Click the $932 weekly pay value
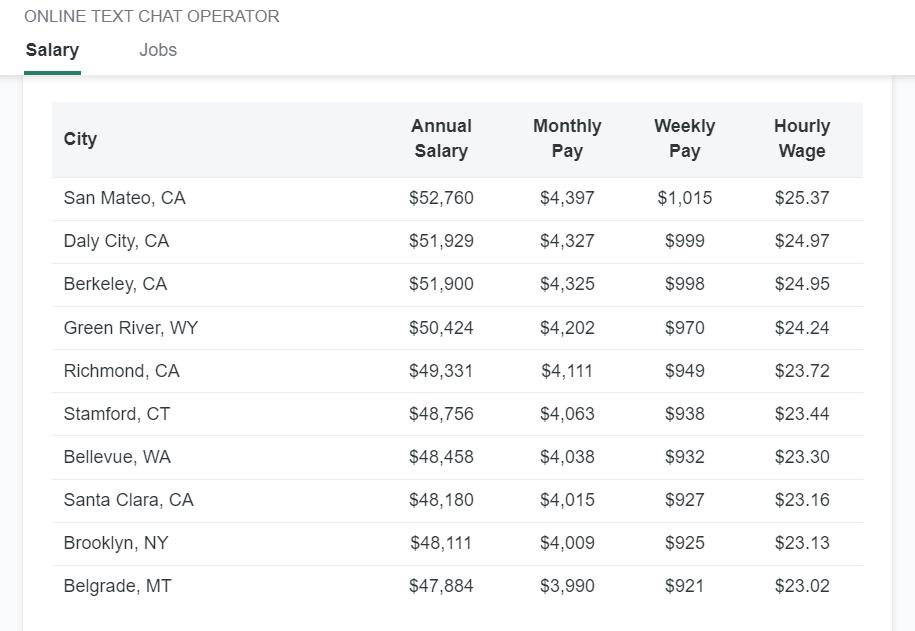The image size is (915, 631). click(684, 457)
